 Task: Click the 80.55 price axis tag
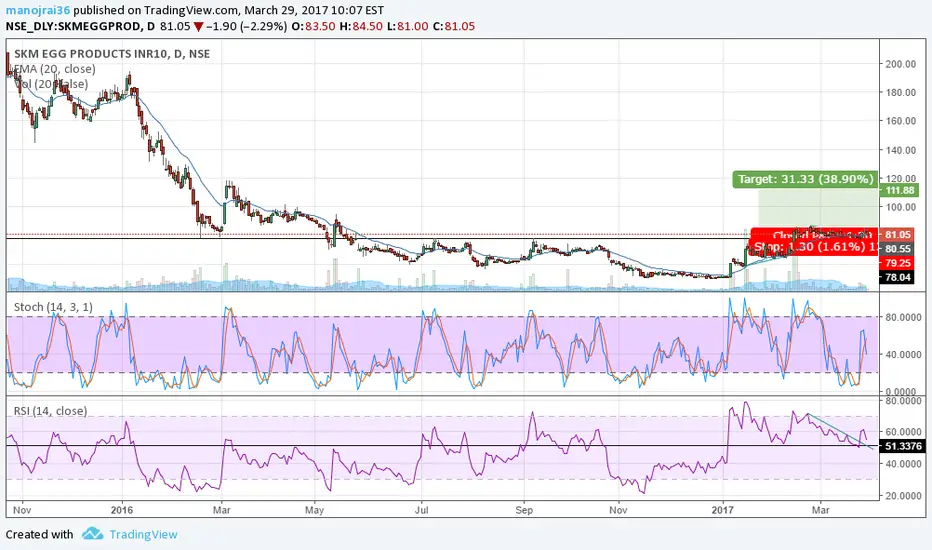point(898,249)
